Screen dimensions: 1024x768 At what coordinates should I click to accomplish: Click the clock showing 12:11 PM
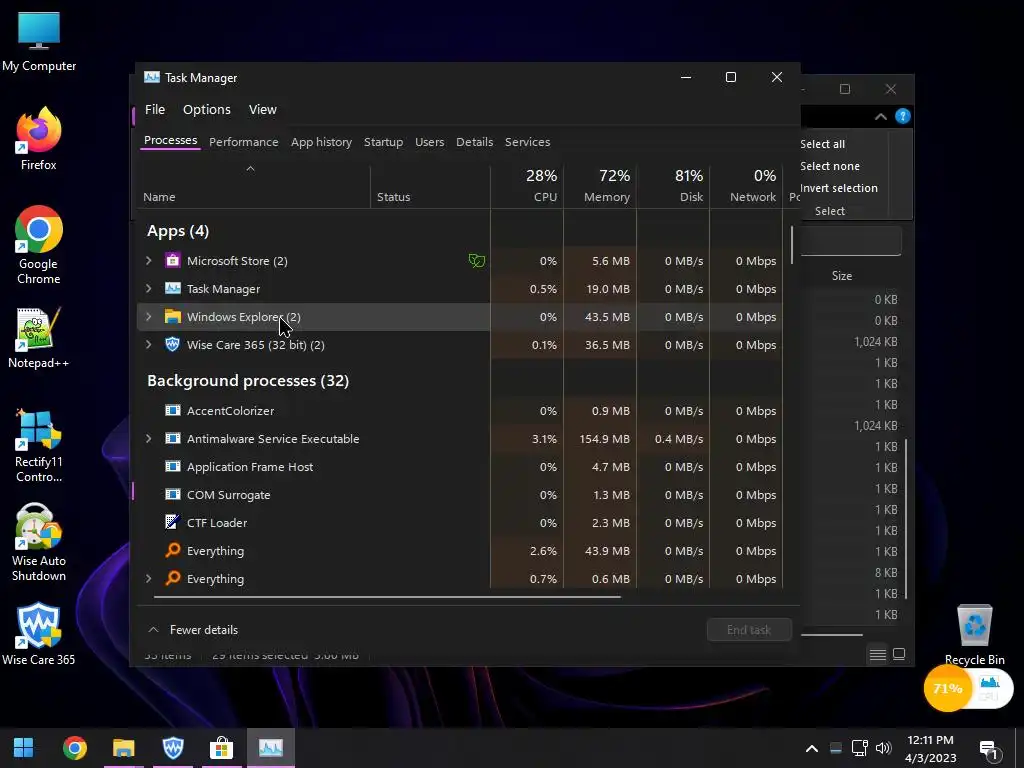click(930, 748)
